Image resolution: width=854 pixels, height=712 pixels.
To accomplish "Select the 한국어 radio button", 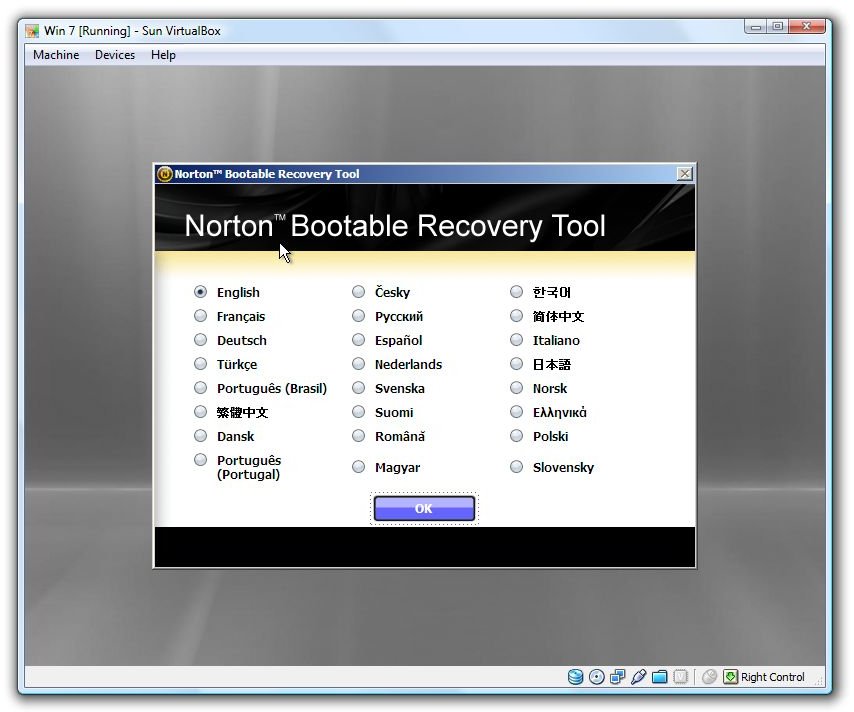I will [x=516, y=292].
